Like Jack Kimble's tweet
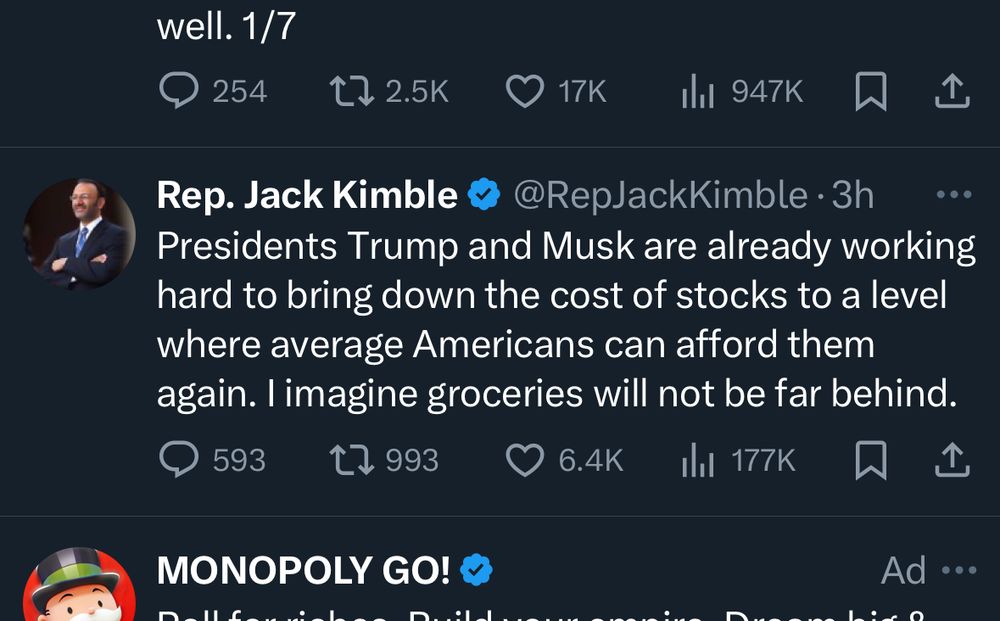This screenshot has height=621, width=1000. (525, 460)
